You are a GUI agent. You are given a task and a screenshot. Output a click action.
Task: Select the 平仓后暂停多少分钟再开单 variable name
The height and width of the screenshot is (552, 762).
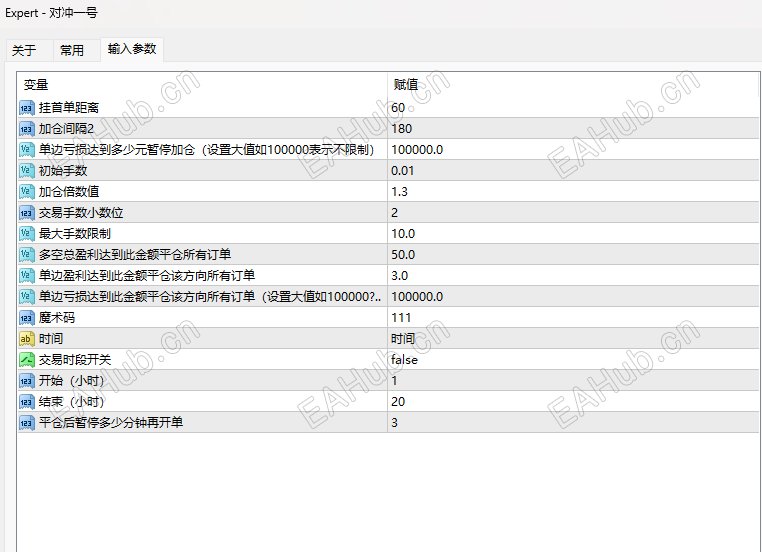tap(111, 423)
